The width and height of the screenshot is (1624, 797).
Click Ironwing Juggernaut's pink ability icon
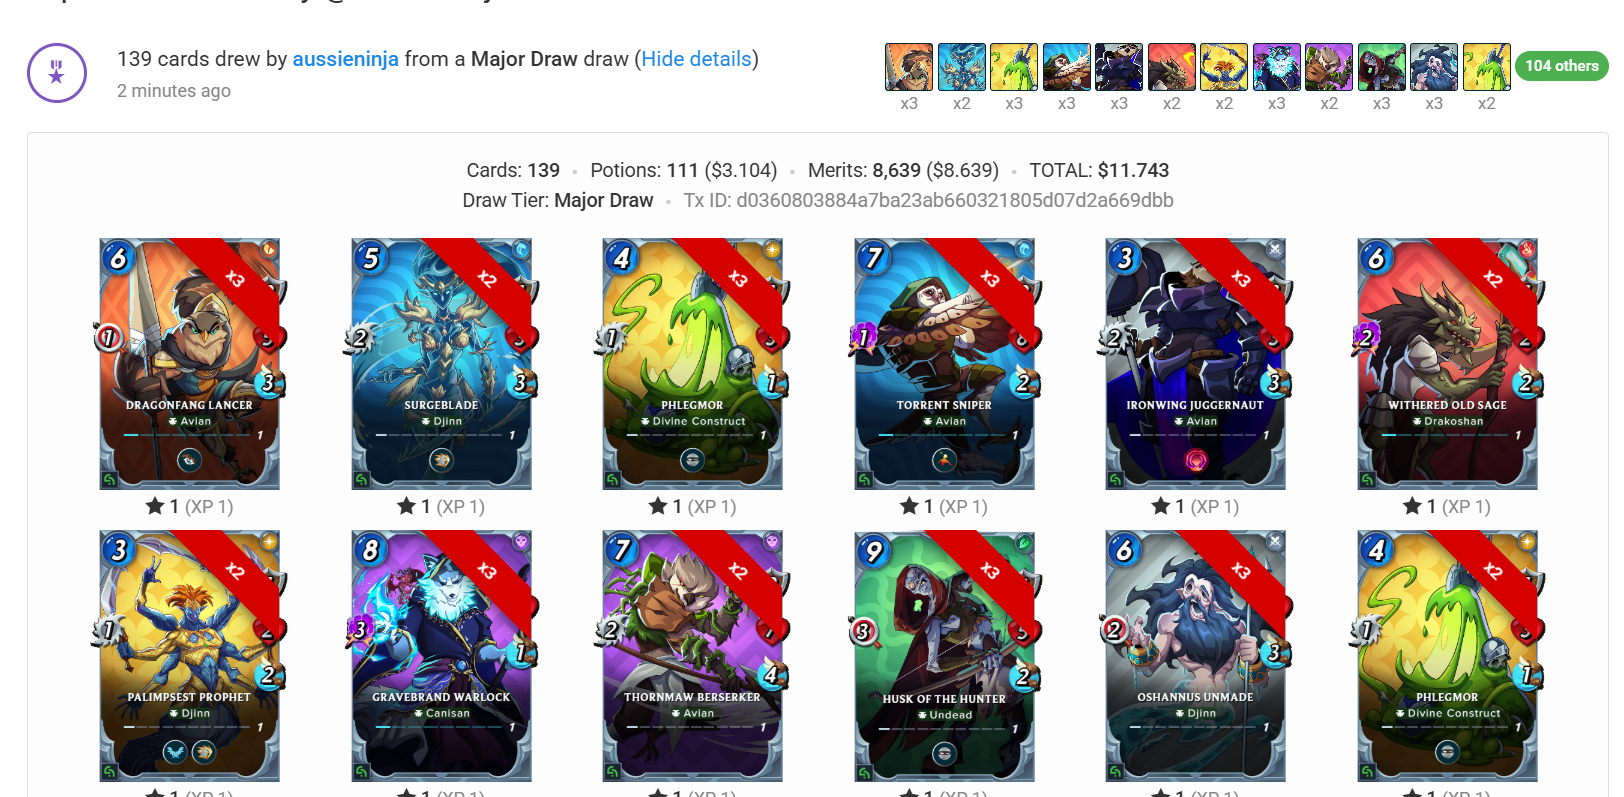pyautogui.click(x=1196, y=460)
